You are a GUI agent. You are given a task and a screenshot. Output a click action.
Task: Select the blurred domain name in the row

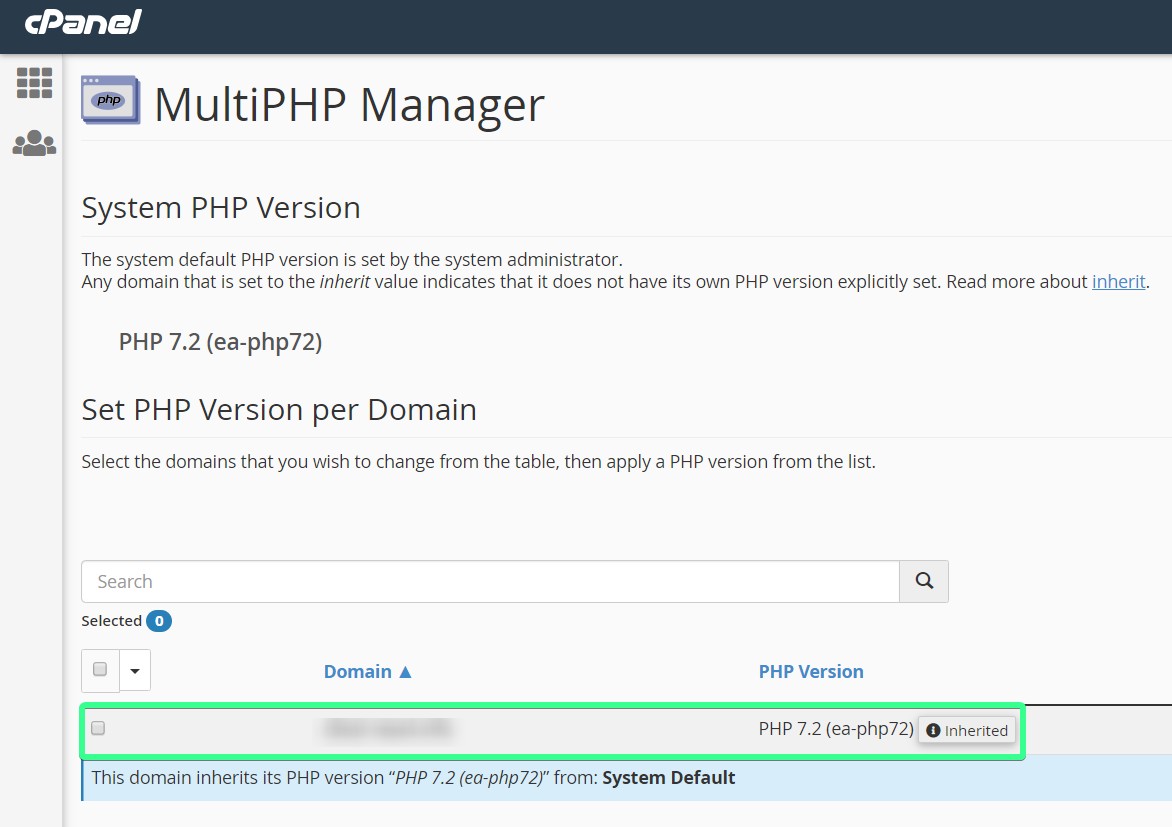(x=386, y=730)
